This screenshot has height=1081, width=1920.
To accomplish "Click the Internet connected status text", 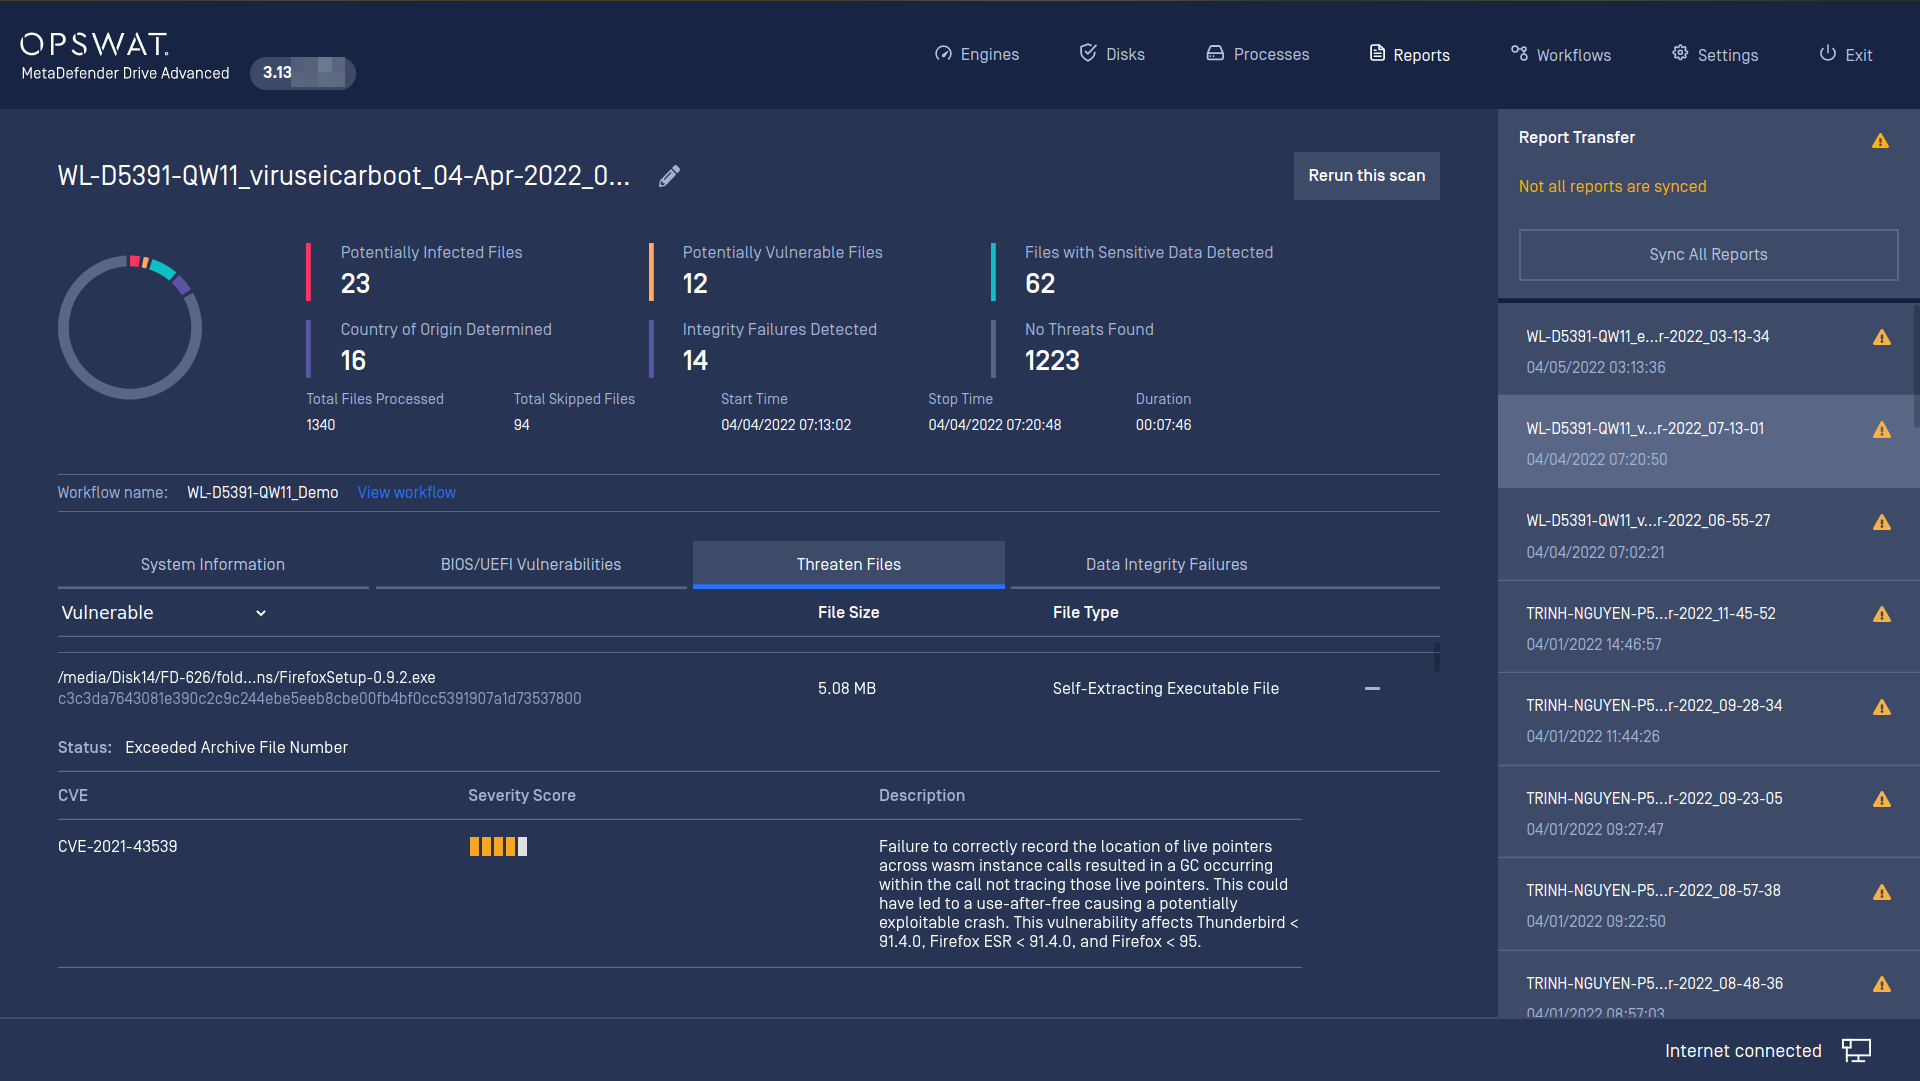I will 1743,1051.
